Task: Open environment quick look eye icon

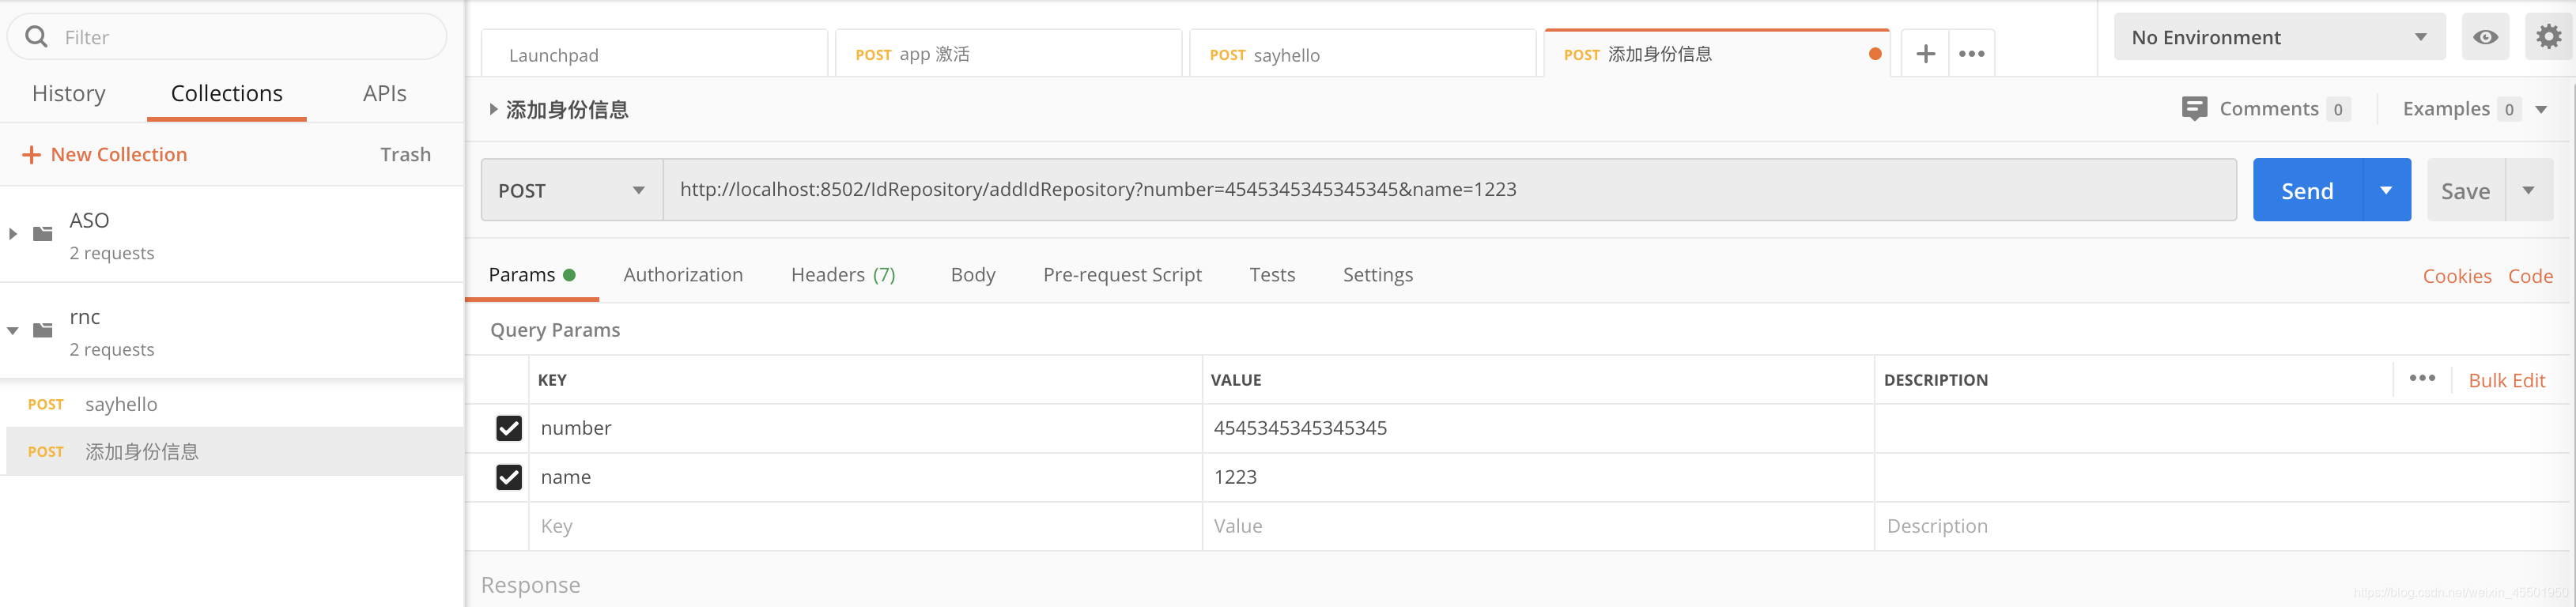Action: [2485, 37]
